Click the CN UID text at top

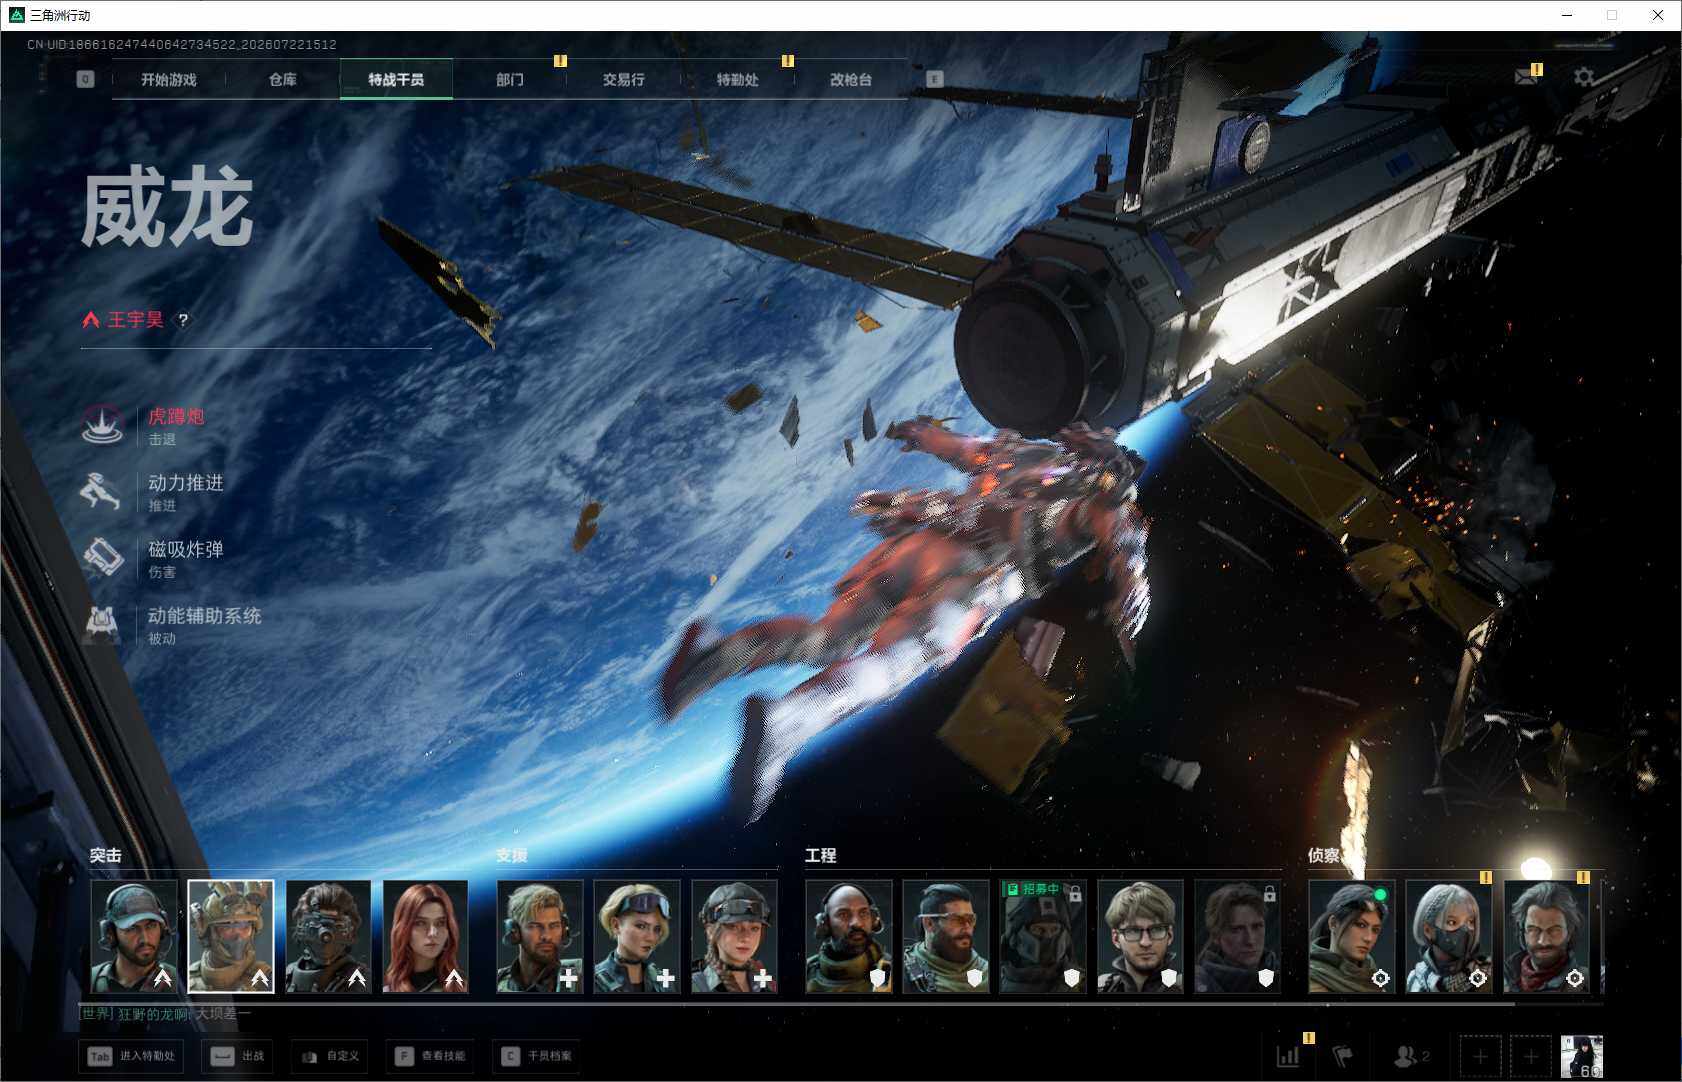click(x=182, y=44)
